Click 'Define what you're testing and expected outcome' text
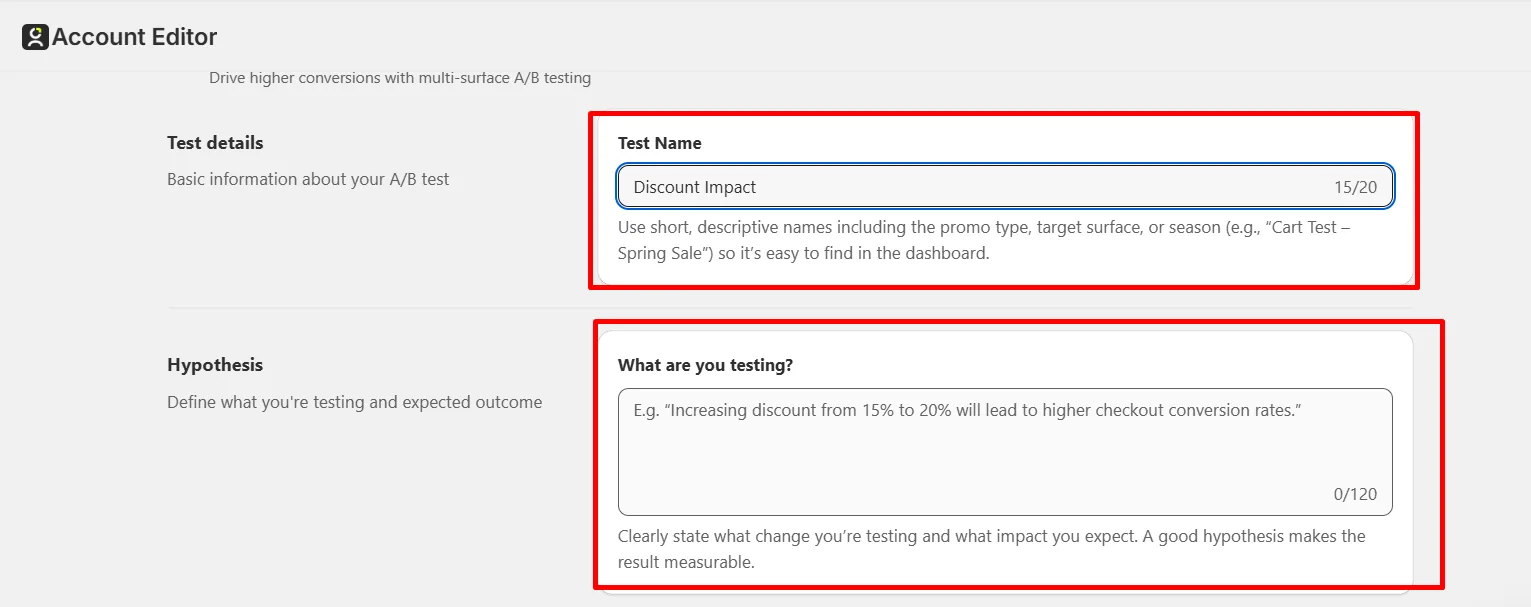 [x=355, y=402]
